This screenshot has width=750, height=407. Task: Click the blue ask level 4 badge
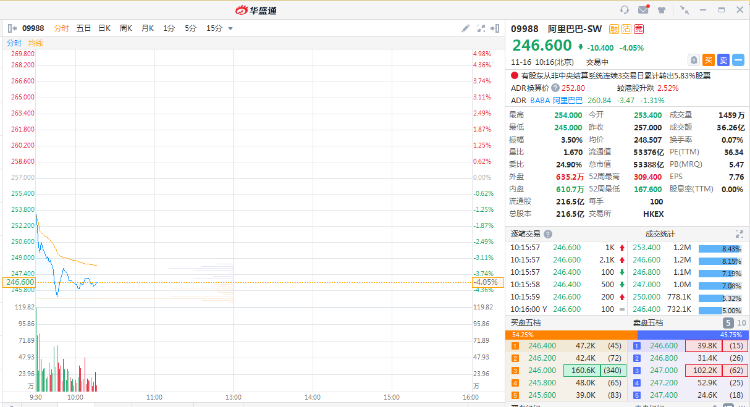coord(637,383)
